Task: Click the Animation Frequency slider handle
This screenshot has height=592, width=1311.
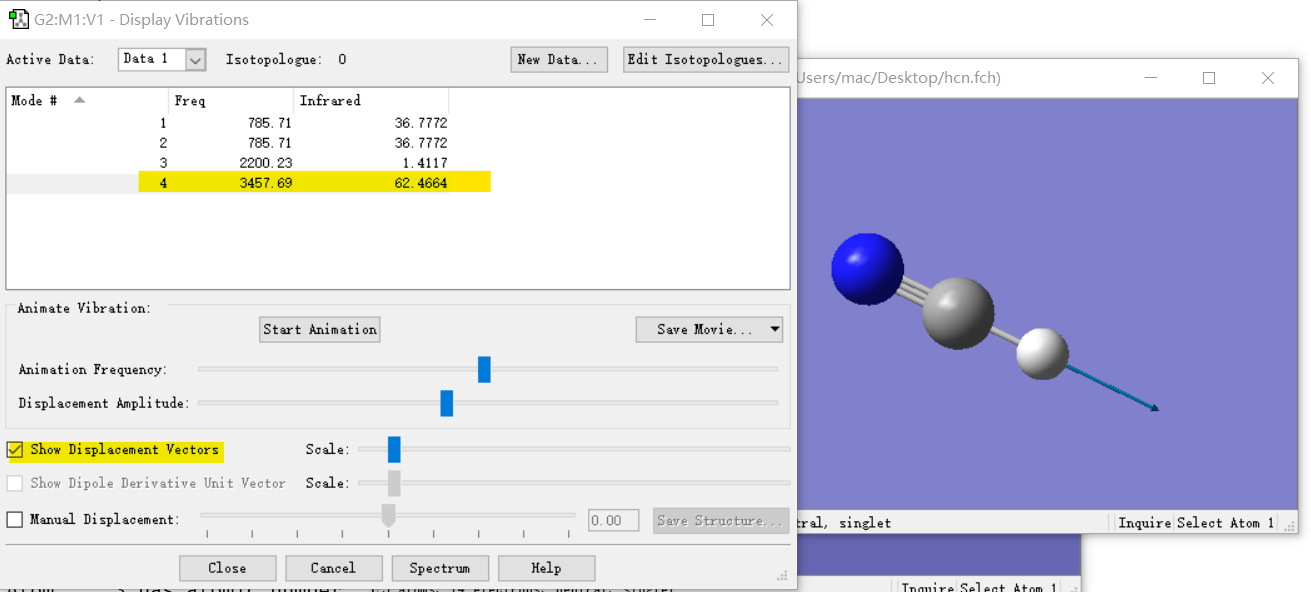Action: pyautogui.click(x=485, y=369)
